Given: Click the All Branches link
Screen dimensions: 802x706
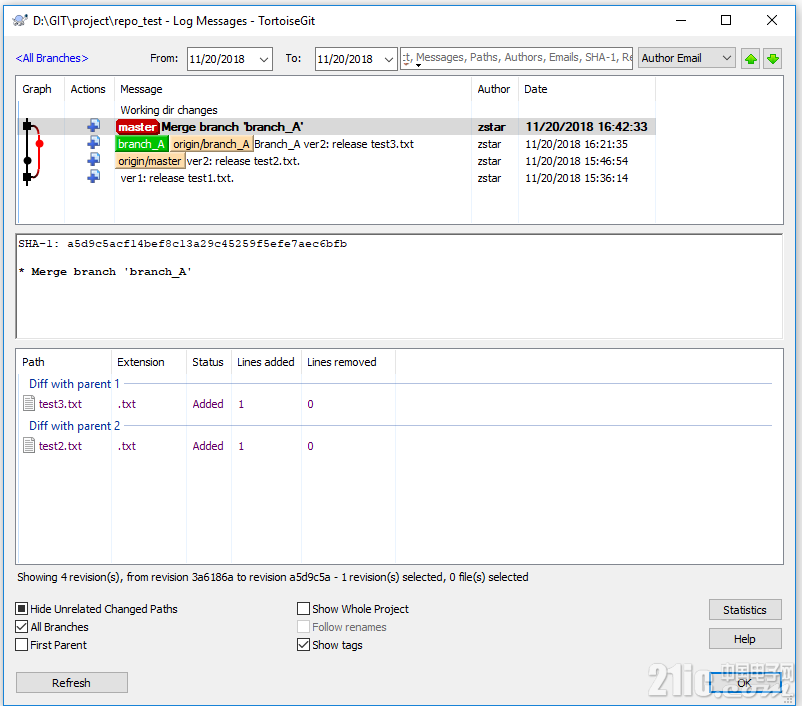Looking at the screenshot, I should (52, 58).
